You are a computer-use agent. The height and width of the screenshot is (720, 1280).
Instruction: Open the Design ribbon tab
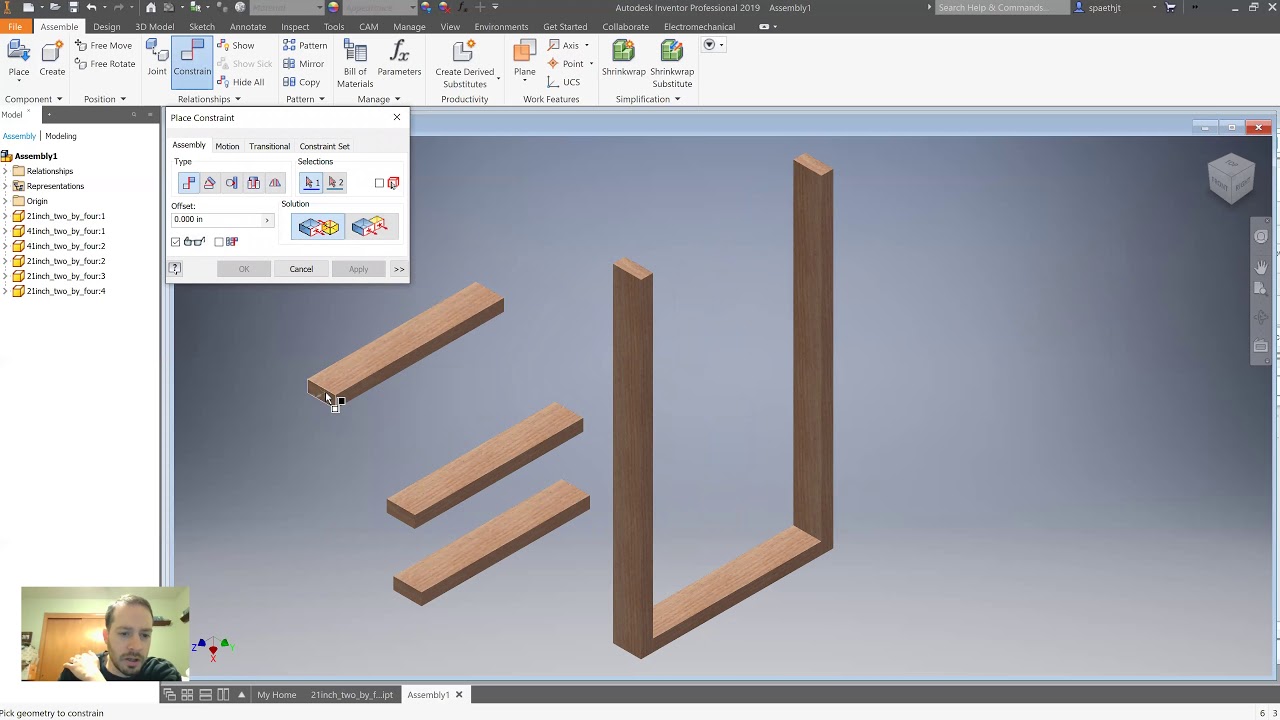click(x=106, y=27)
